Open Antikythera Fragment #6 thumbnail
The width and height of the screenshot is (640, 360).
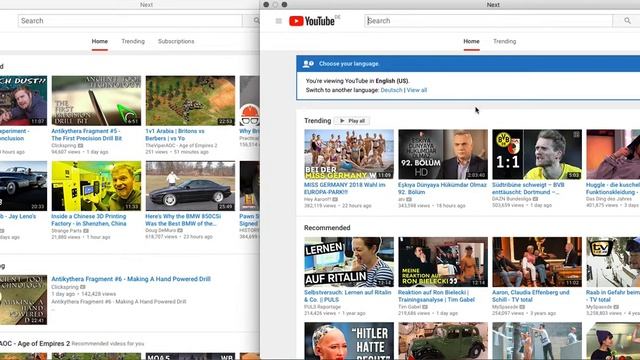click(x=23, y=300)
